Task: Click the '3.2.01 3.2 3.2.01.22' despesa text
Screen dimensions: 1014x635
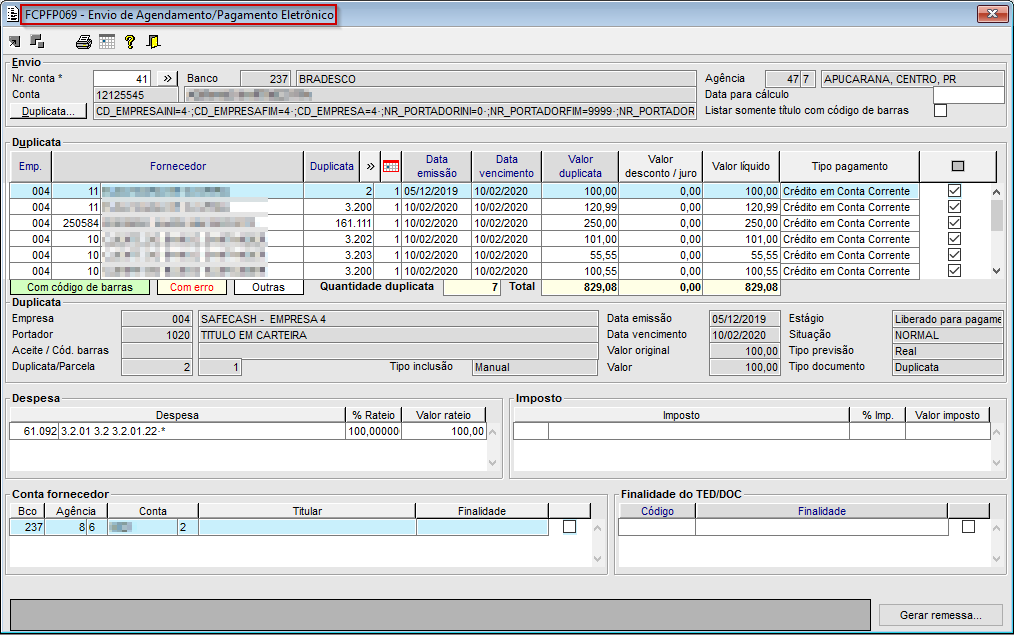Action: coord(202,431)
